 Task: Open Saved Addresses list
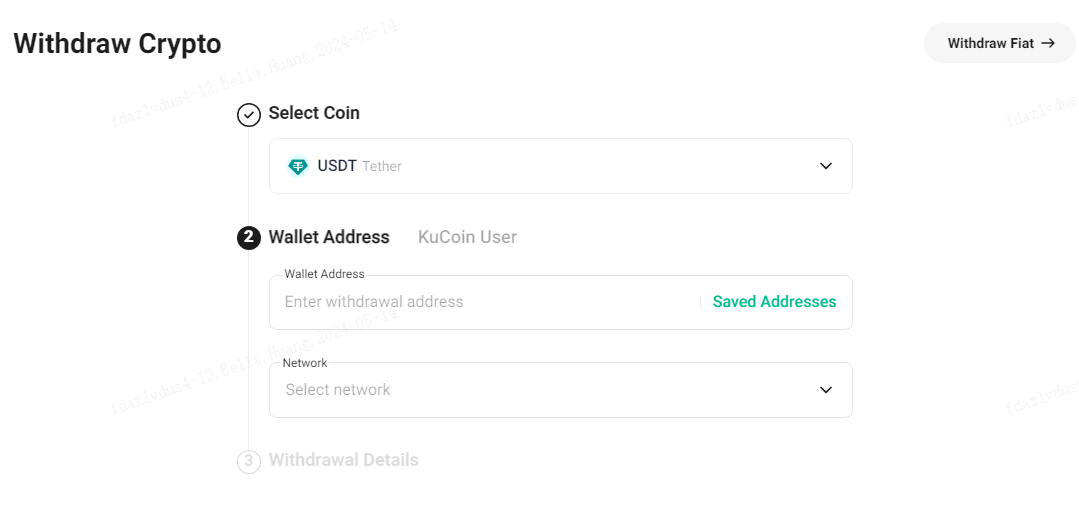(774, 302)
